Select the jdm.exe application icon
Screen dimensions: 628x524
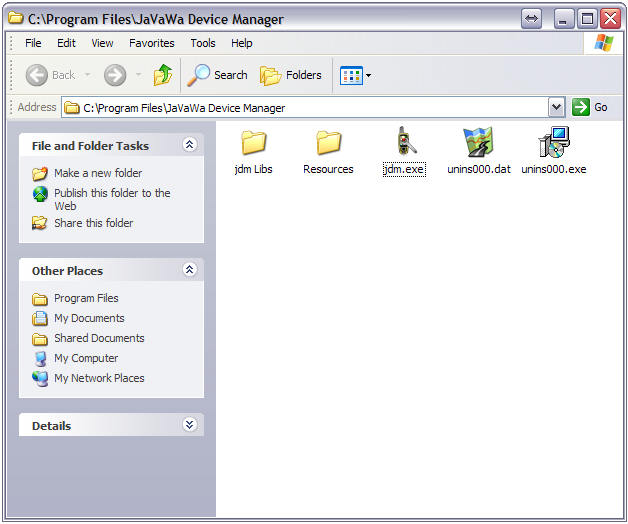point(404,143)
